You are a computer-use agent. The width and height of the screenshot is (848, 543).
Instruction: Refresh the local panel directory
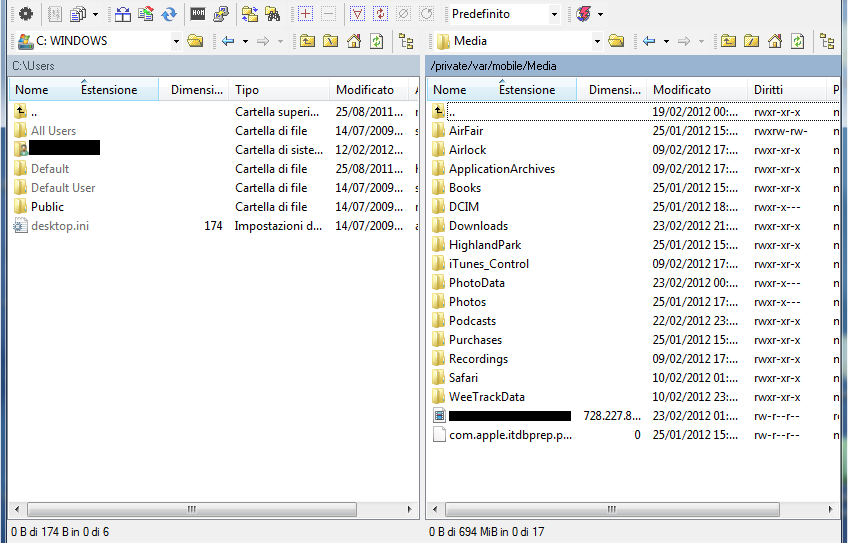(x=376, y=41)
